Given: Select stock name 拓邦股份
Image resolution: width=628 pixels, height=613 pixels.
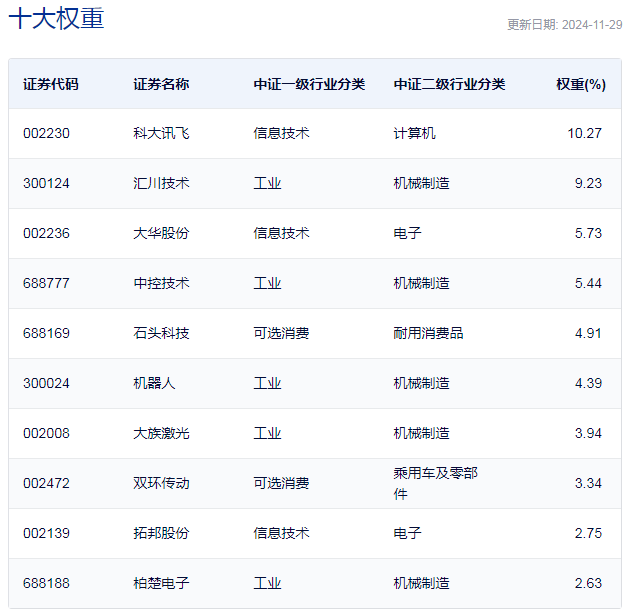Looking at the screenshot, I should [x=161, y=534].
